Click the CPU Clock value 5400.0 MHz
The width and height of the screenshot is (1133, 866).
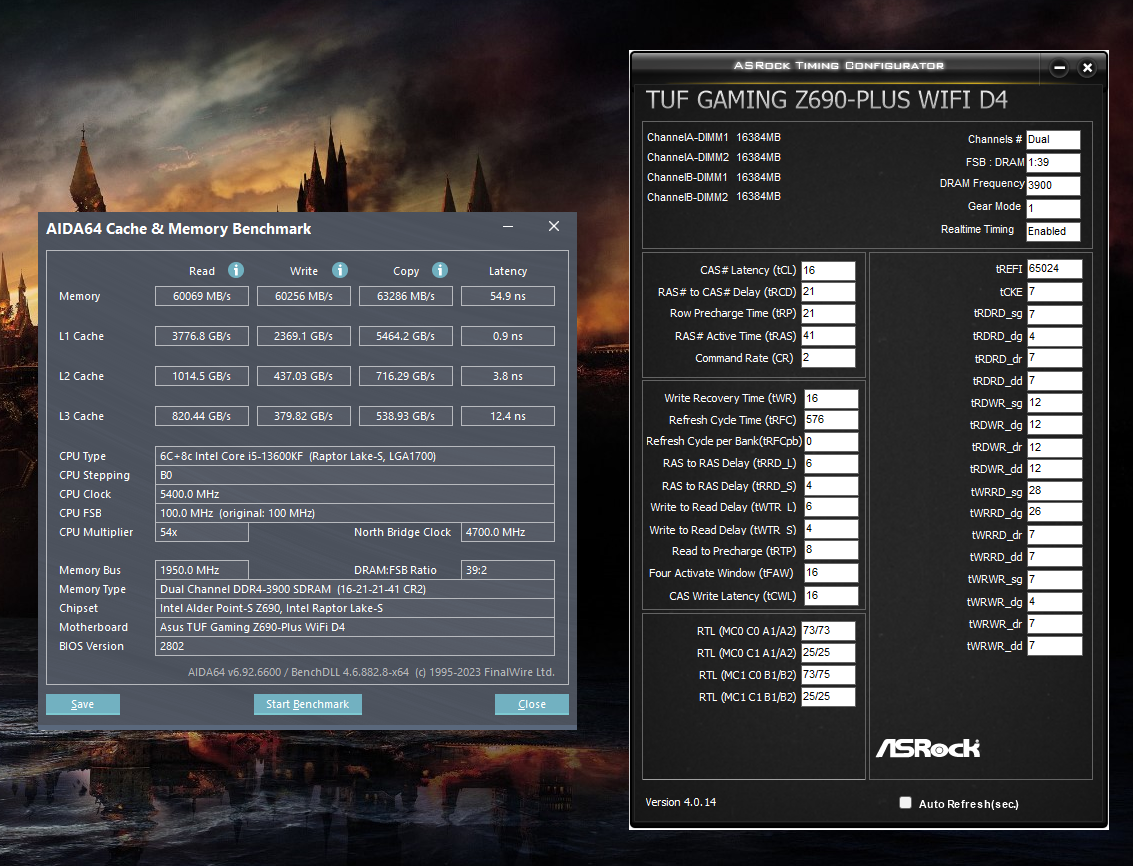(355, 494)
